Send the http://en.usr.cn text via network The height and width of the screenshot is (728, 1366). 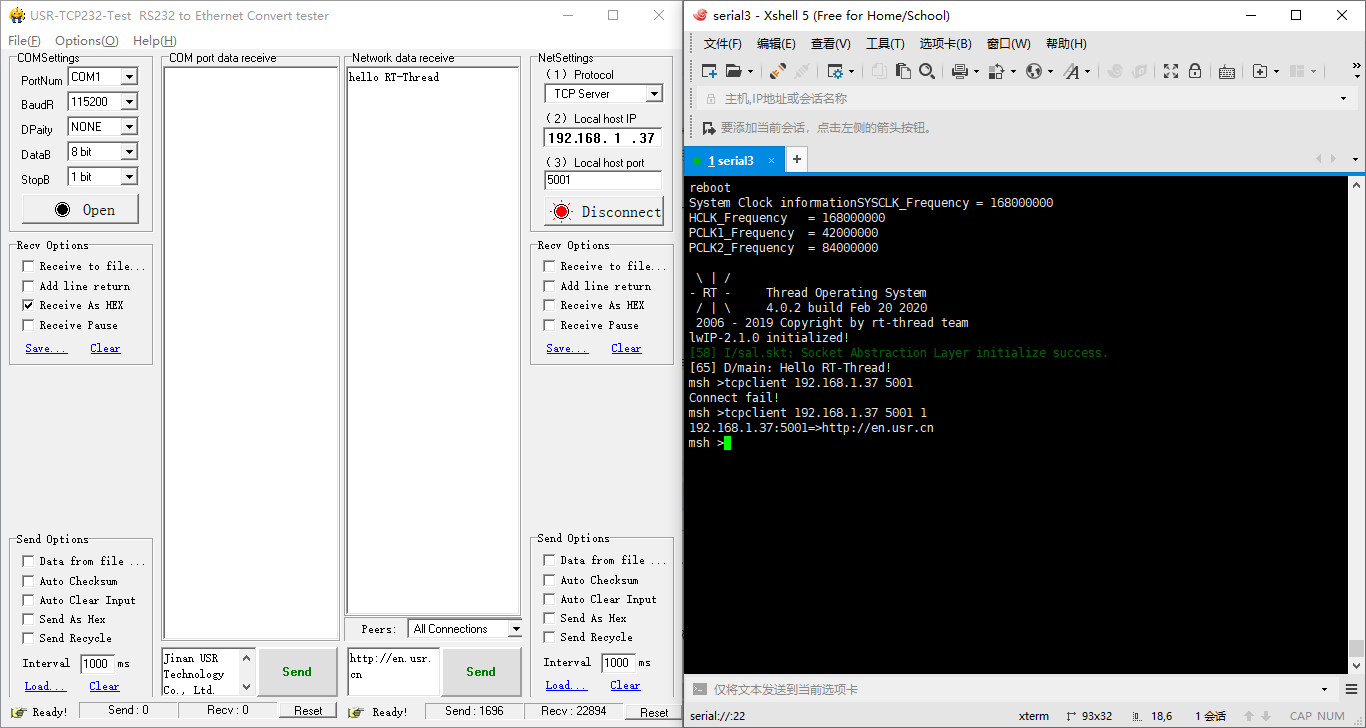click(481, 671)
